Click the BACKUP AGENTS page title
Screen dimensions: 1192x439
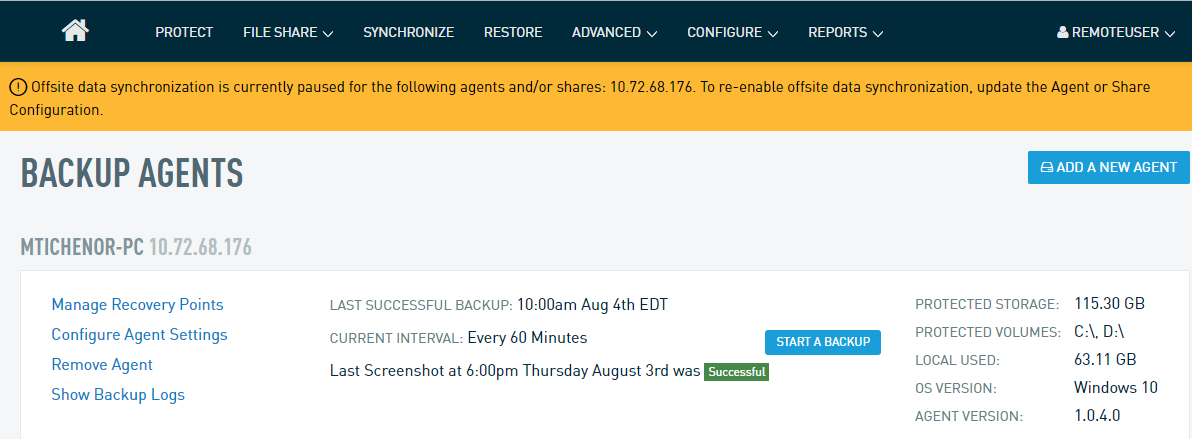click(x=132, y=173)
